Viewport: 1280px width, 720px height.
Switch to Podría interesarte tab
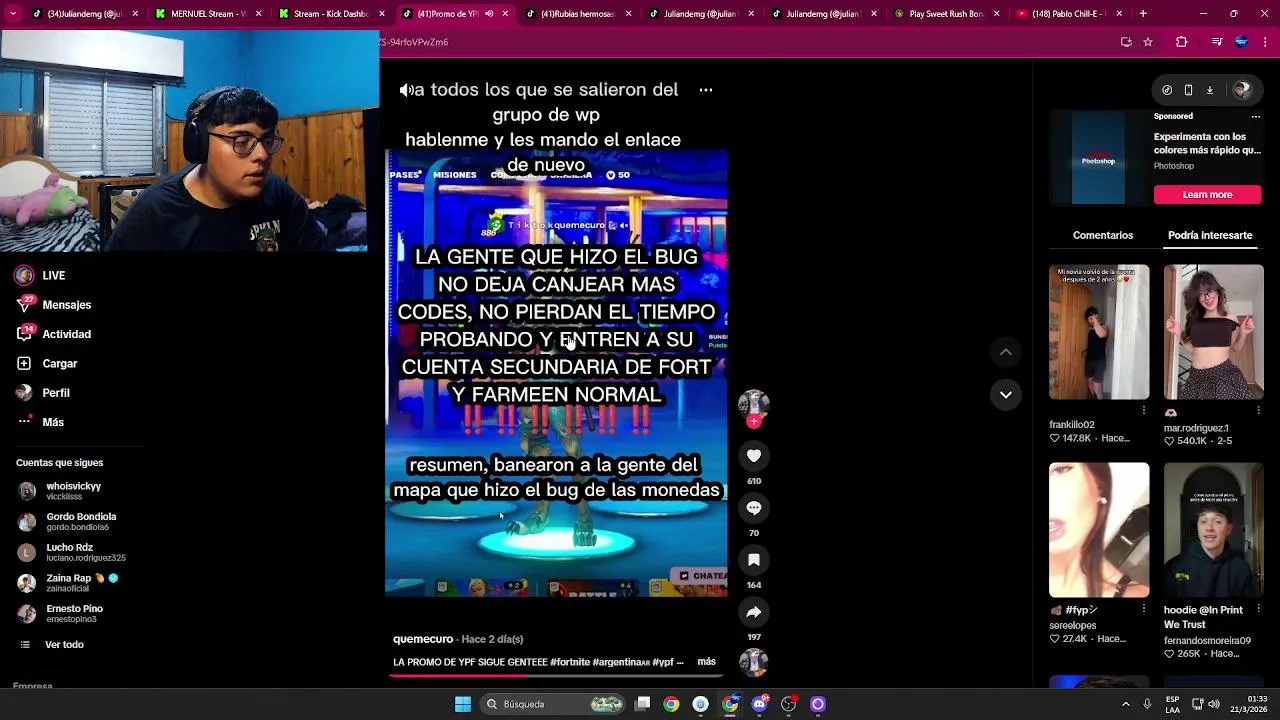tap(1210, 236)
